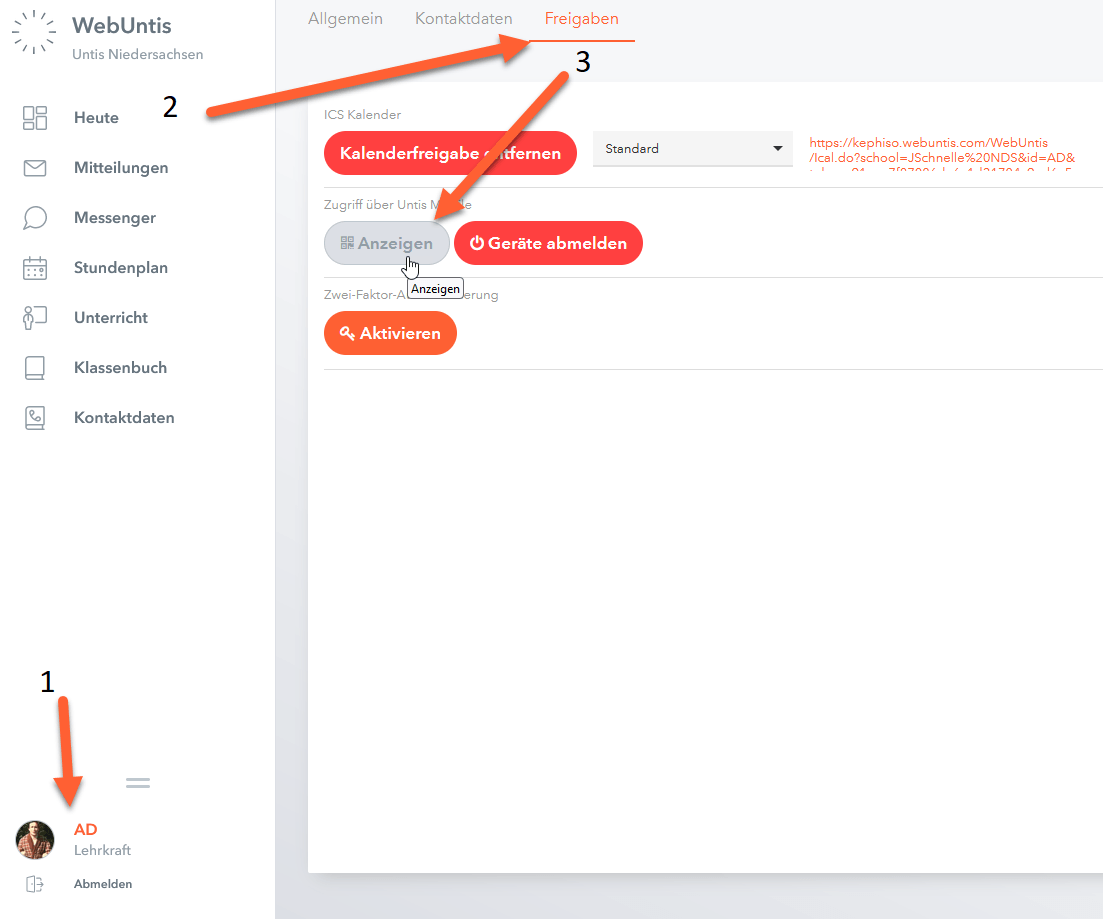The image size is (1103, 919).
Task: Activate two-factor authentication with Aktivieren
Action: tap(390, 333)
